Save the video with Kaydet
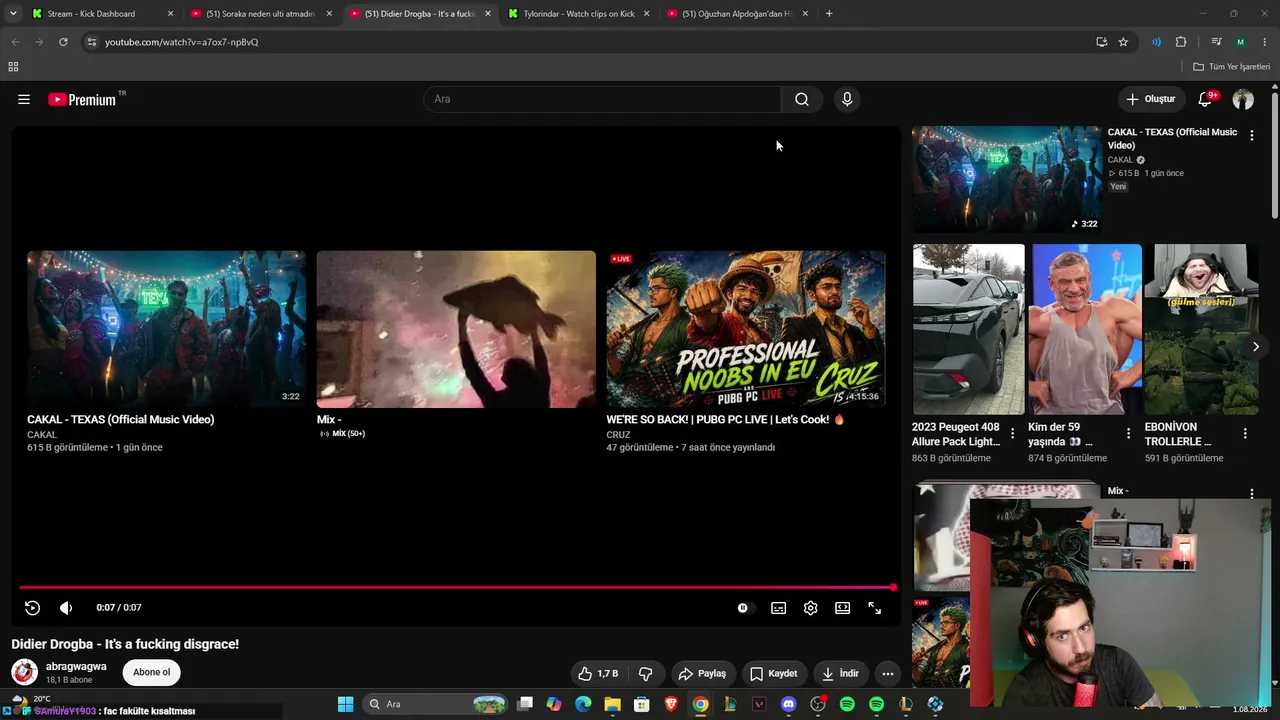The width and height of the screenshot is (1280, 720). [774, 673]
